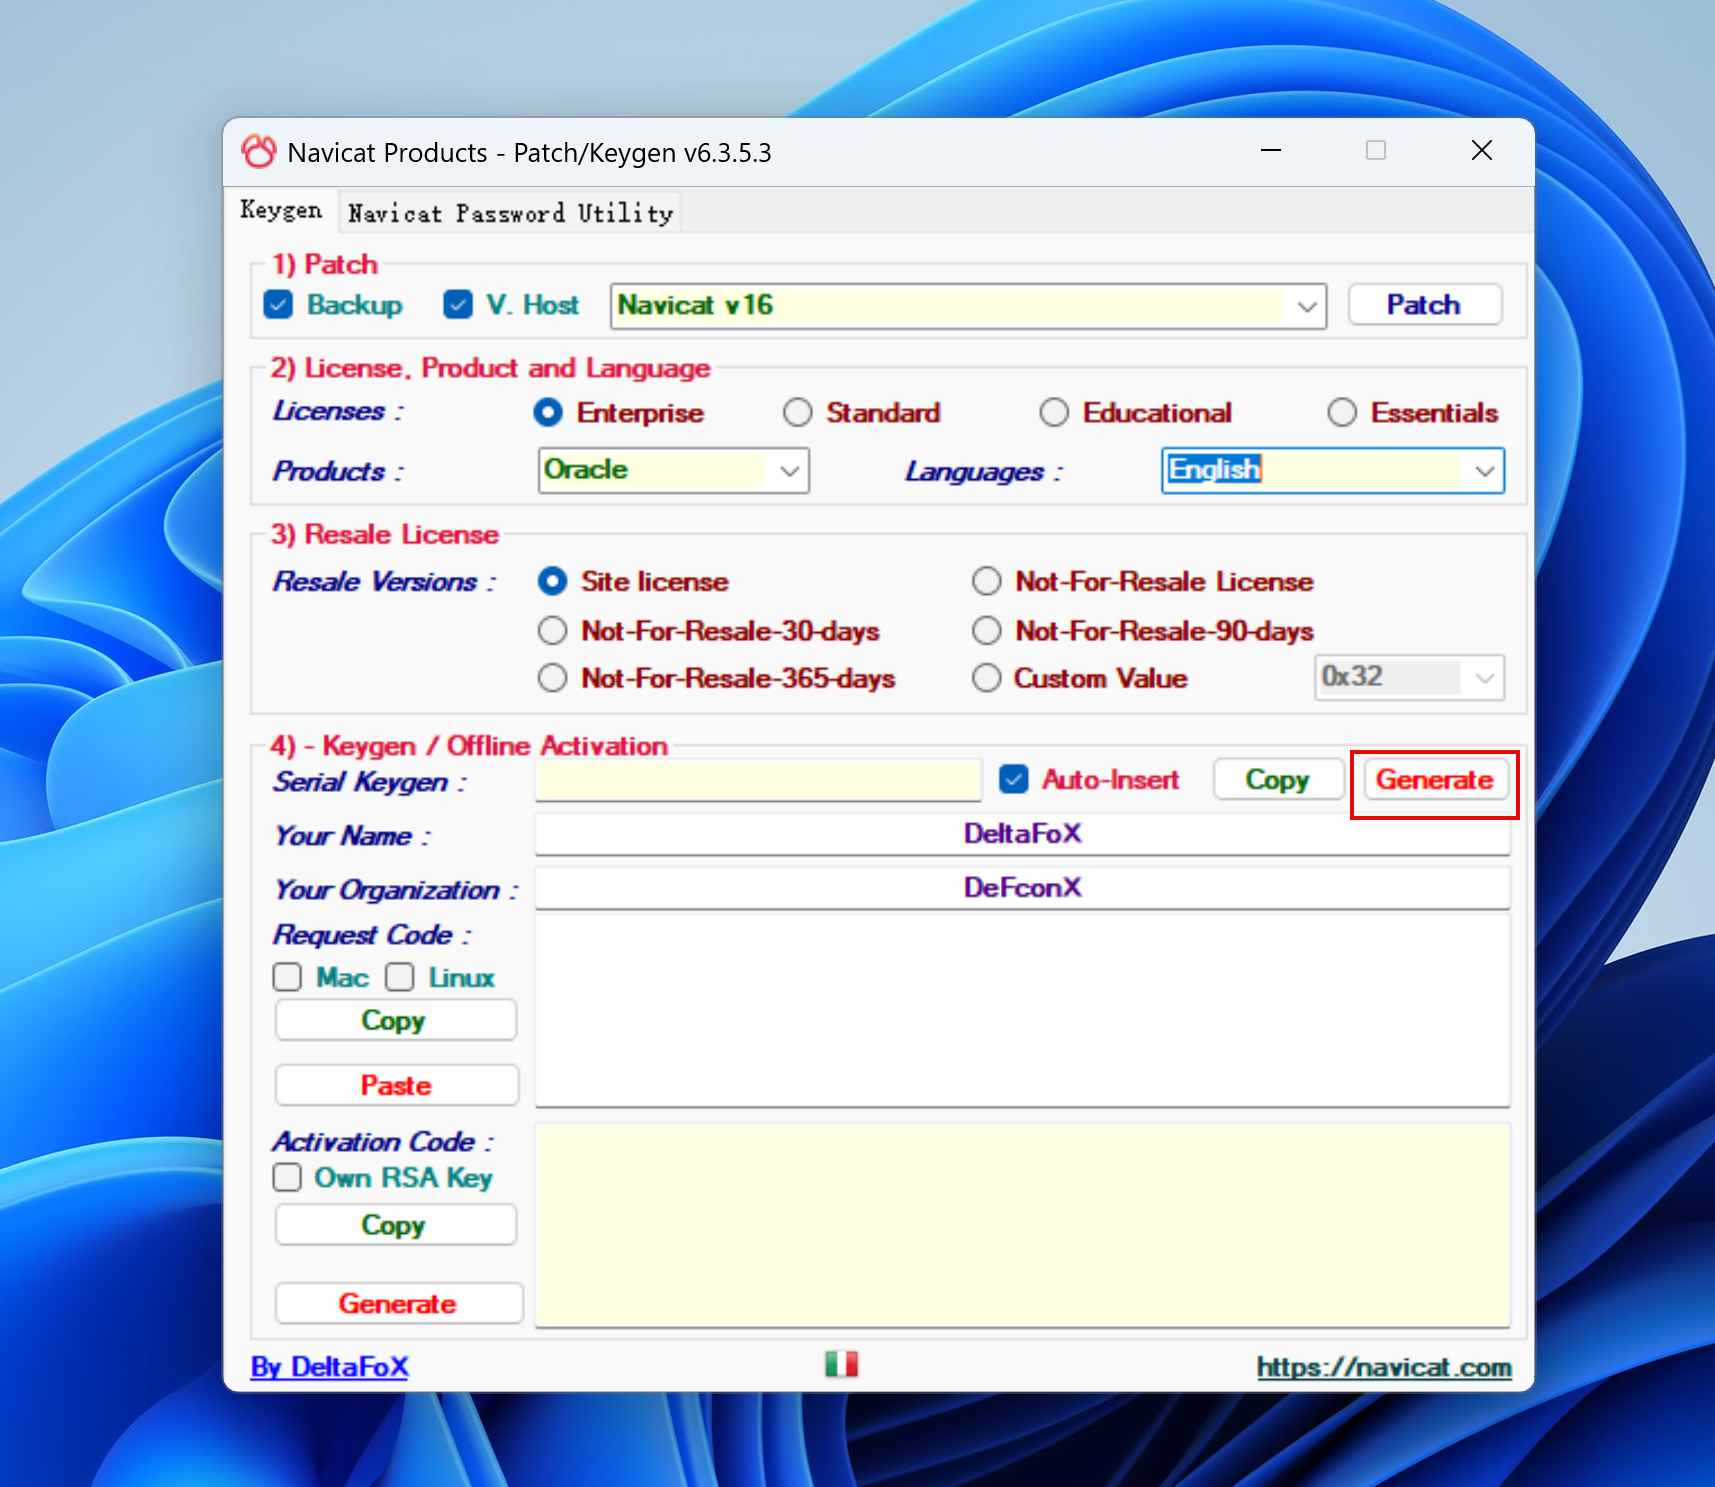Switch to the Navicat Password Utility tab

pyautogui.click(x=510, y=213)
